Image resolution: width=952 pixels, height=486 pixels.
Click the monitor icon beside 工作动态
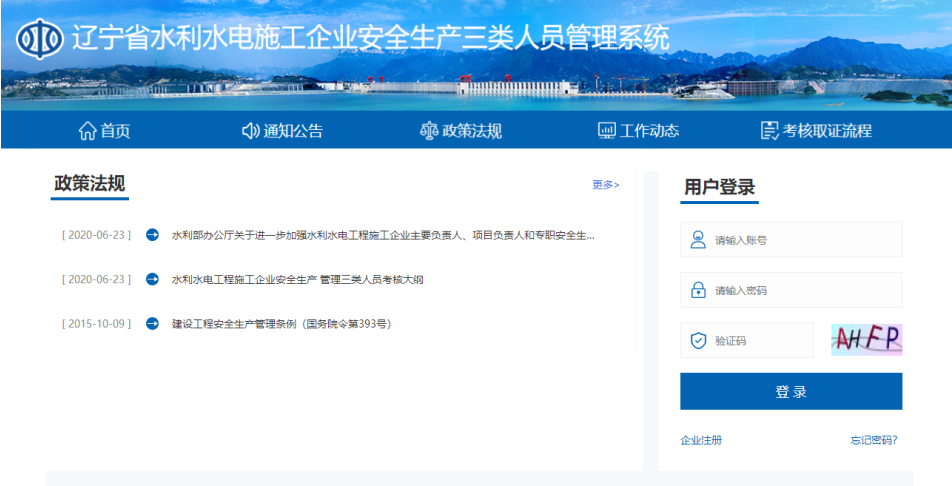(607, 131)
